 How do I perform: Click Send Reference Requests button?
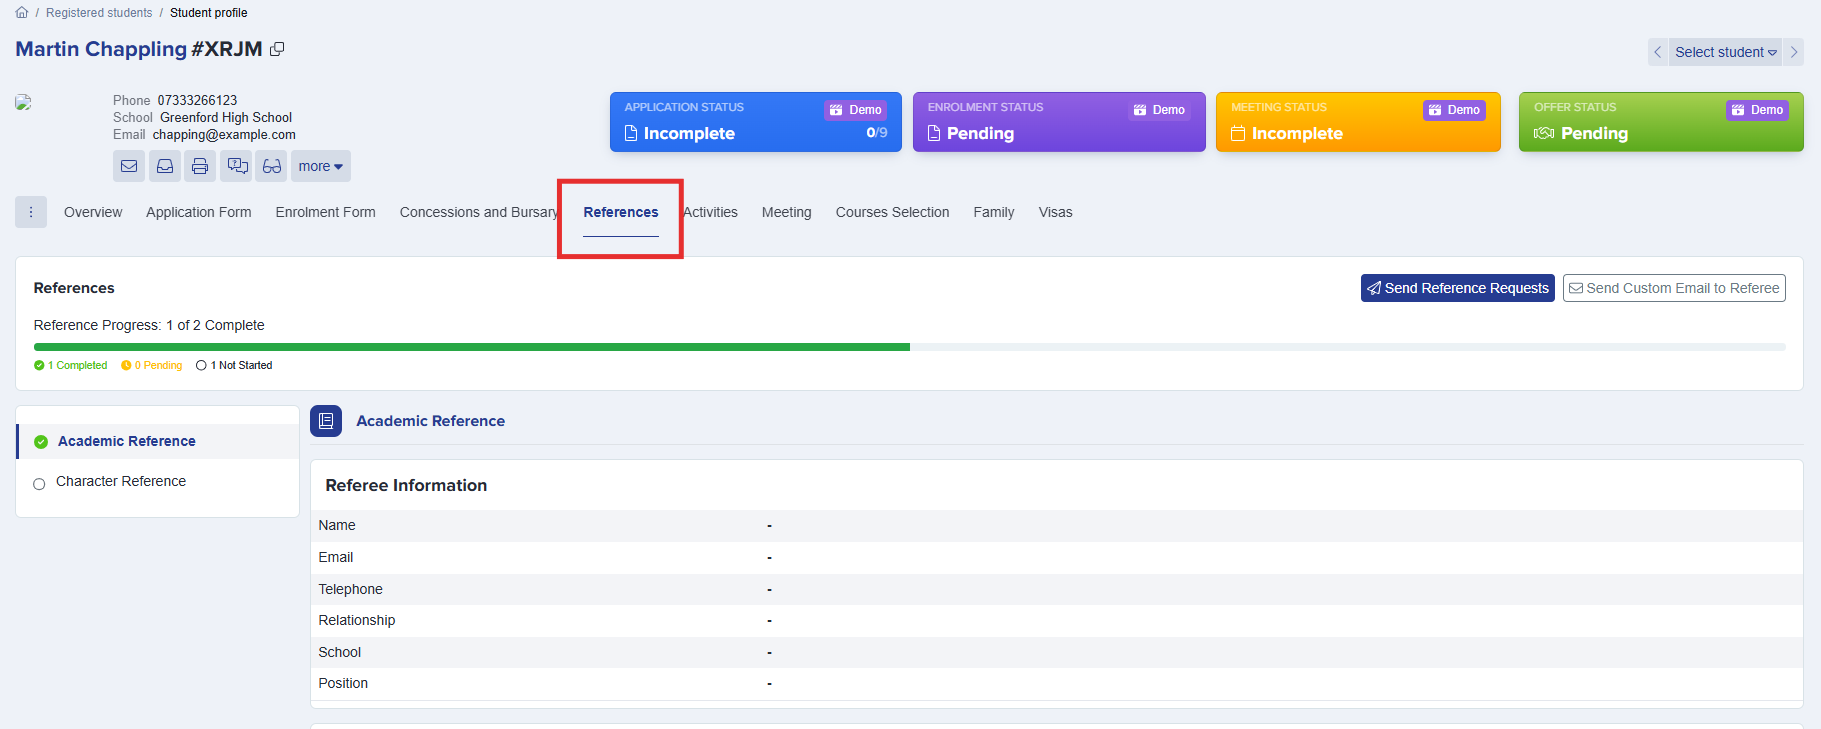tap(1458, 288)
